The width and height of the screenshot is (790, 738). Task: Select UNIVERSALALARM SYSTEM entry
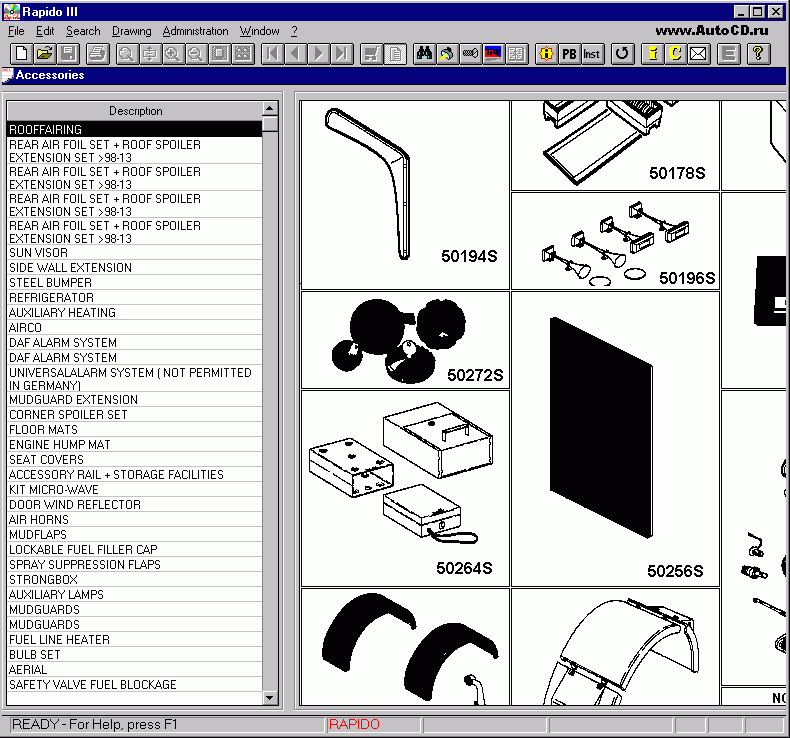point(135,379)
